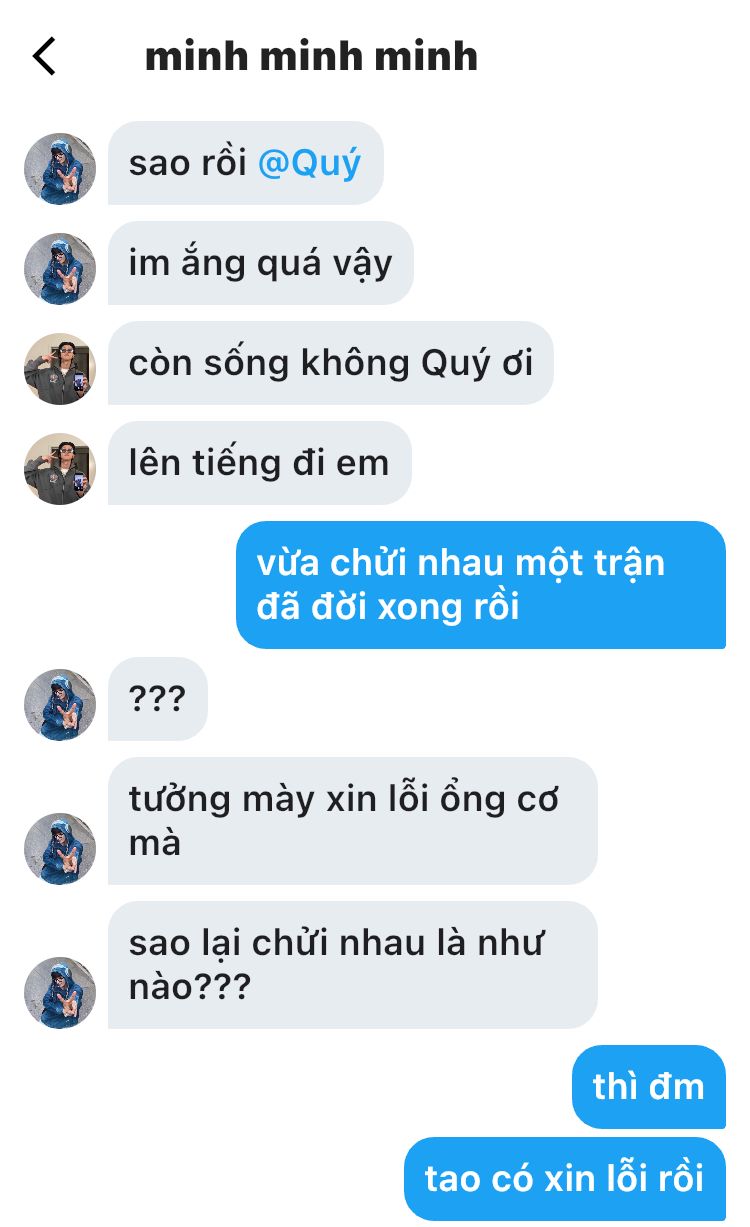Tap avatar beside 'còn sống không Quý ơi'
The width and height of the screenshot is (750, 1227).
60,369
